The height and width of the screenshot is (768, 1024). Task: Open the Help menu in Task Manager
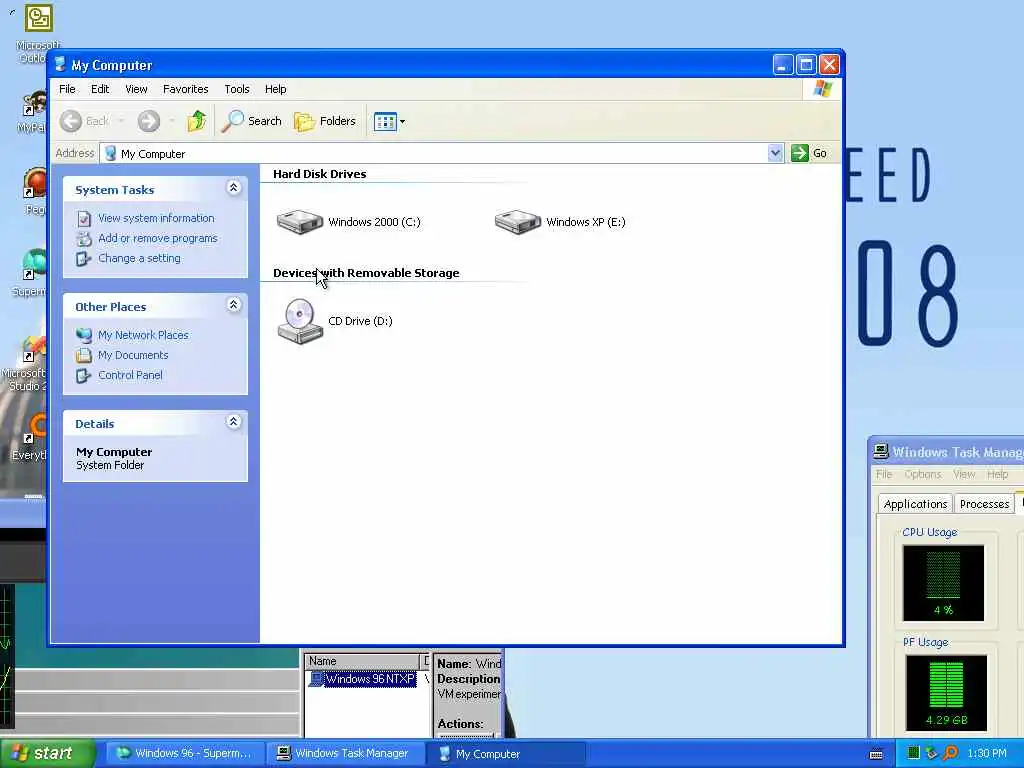[997, 474]
